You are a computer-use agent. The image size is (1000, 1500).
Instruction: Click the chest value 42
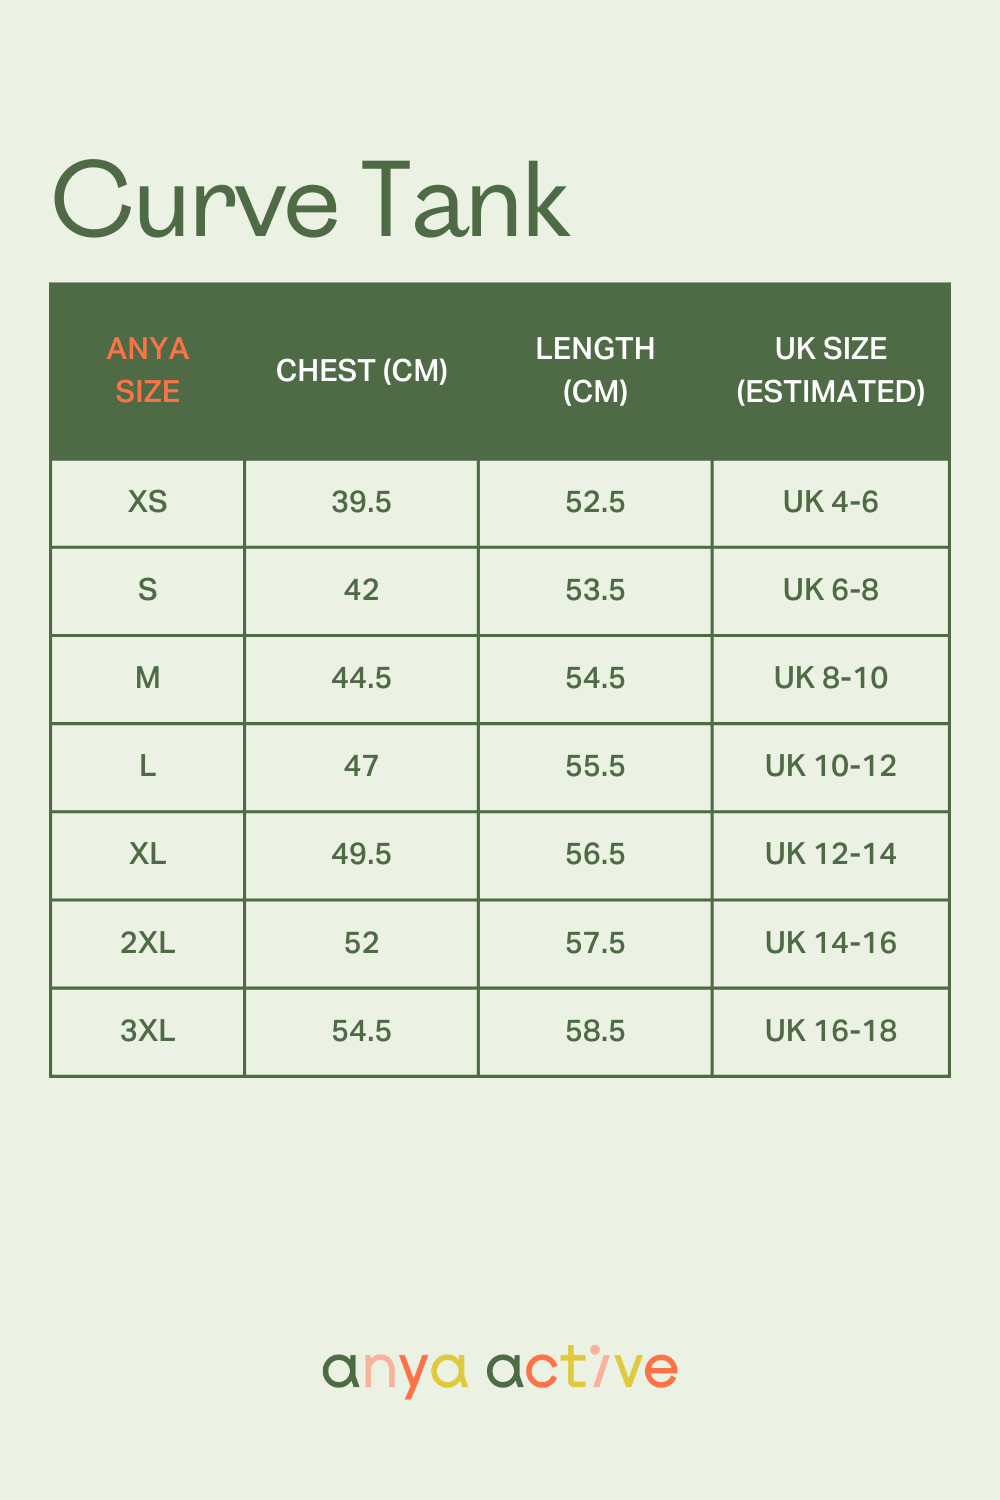pos(361,590)
